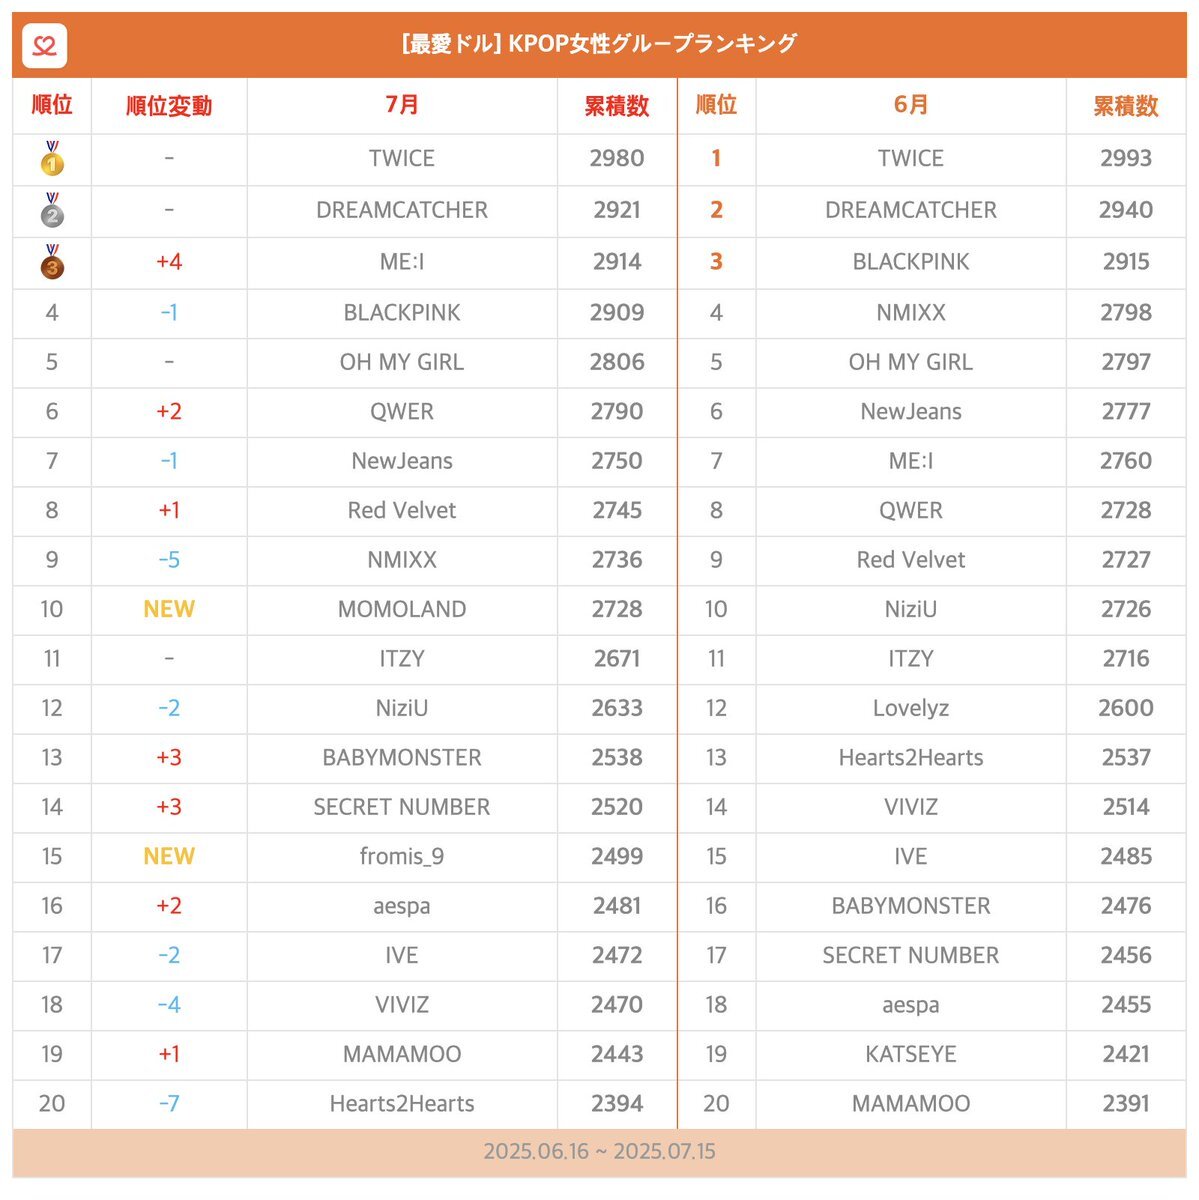Image resolution: width=1199 pixels, height=1200 pixels.
Task: Select the July 累積数 column header
Action: click(x=617, y=106)
